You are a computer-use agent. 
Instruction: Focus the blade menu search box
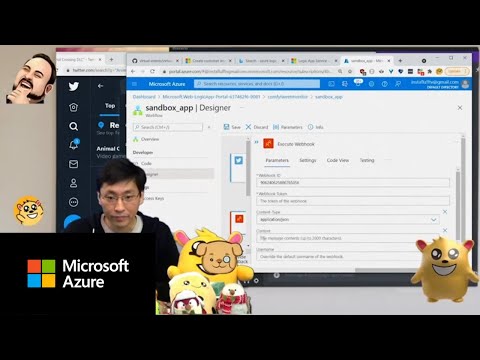(x=168, y=127)
